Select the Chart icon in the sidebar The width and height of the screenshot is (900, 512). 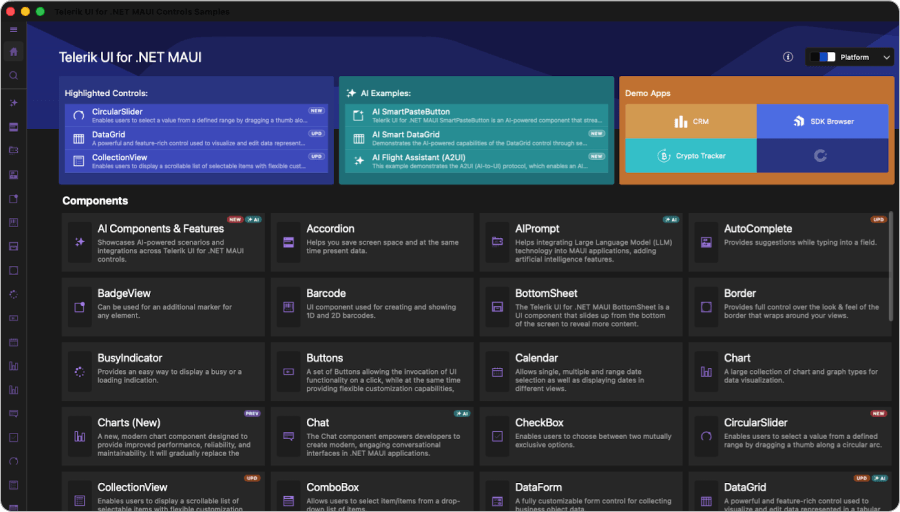coord(14,366)
